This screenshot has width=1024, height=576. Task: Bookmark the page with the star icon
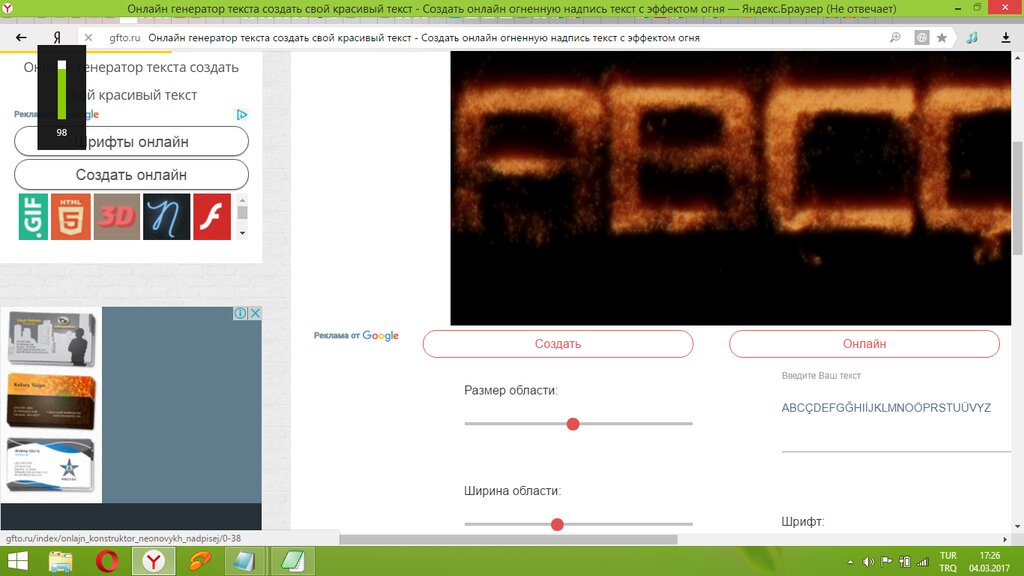tap(942, 38)
